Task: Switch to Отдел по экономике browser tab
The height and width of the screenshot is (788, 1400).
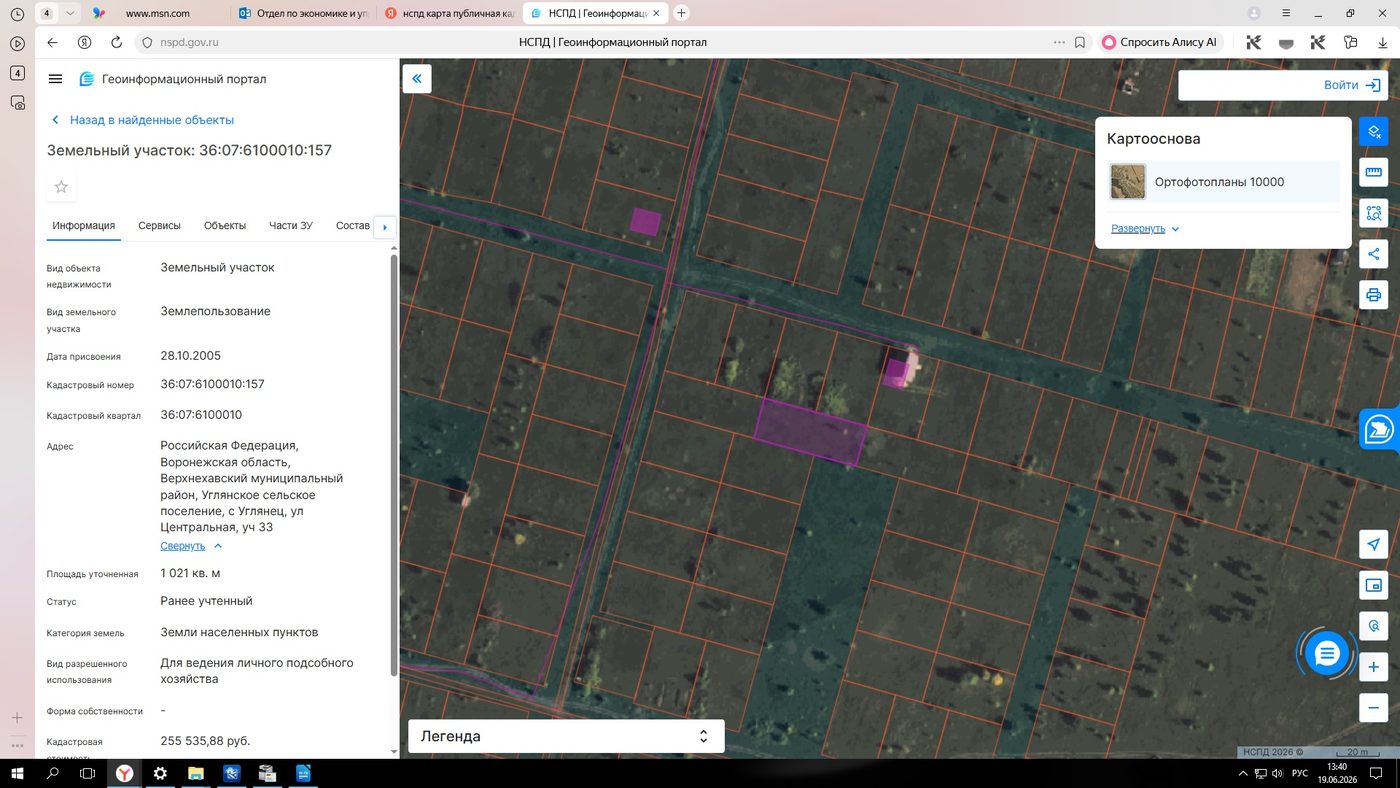Action: click(305, 13)
